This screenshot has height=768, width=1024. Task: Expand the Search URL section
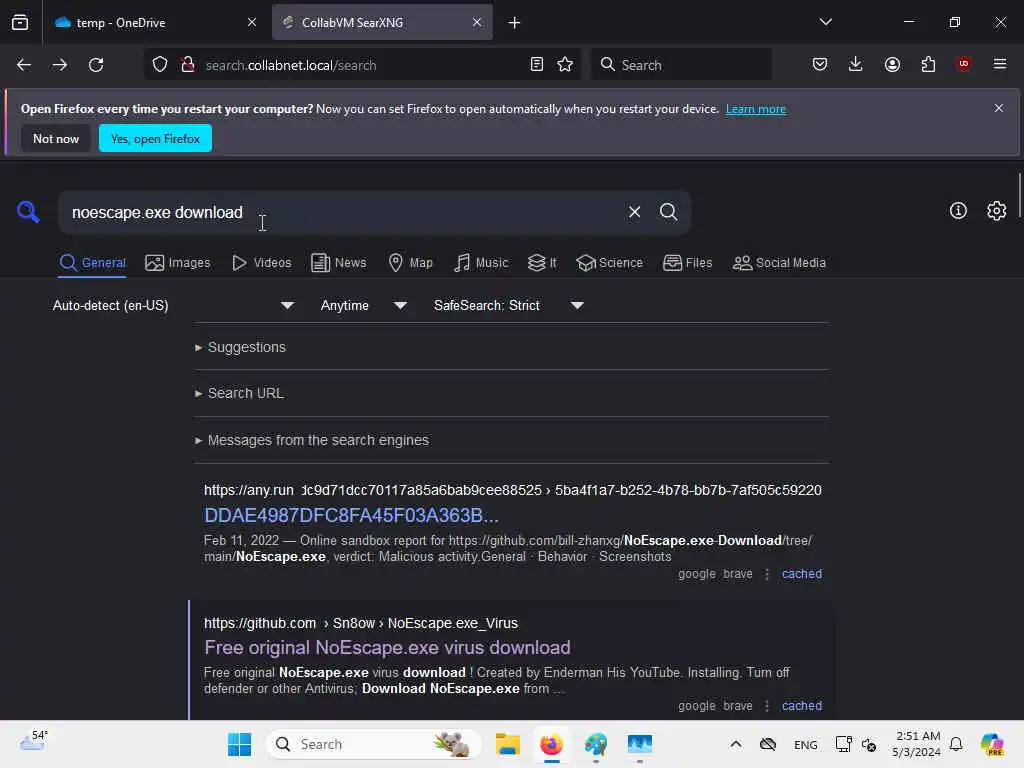pos(239,393)
